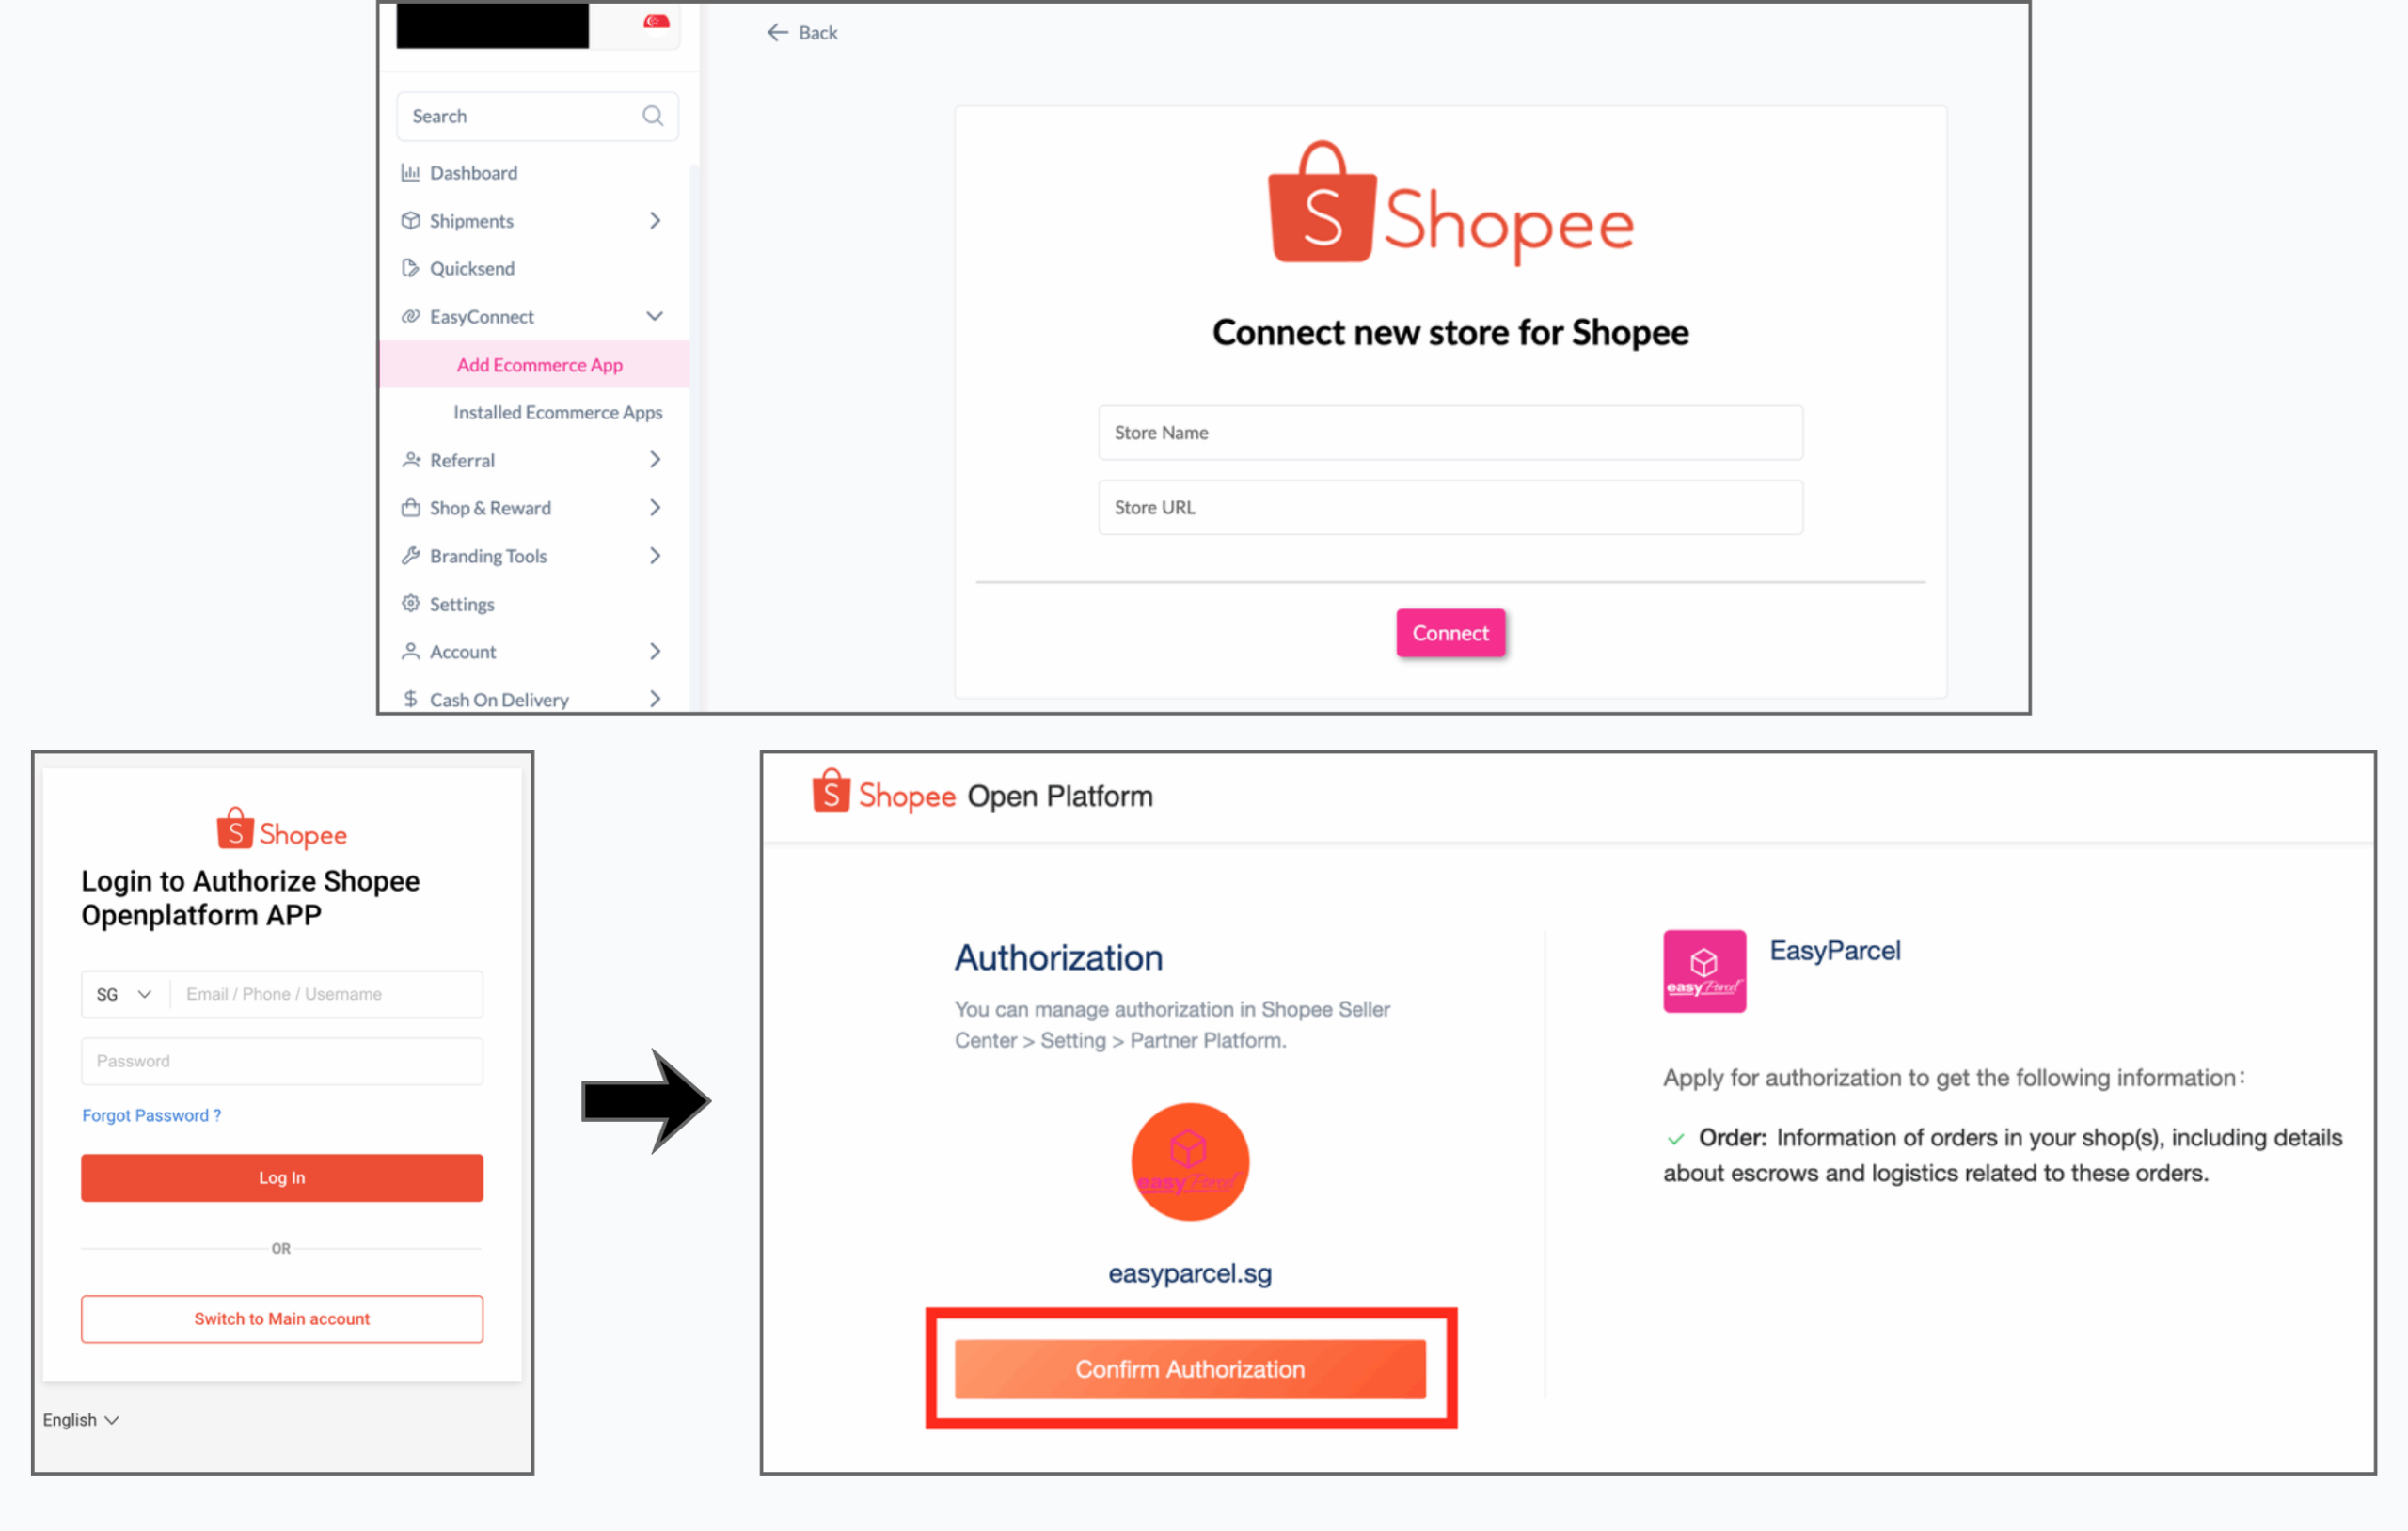Collapse the EasyConnect menu chevron
The image size is (2408, 1531).
click(655, 316)
